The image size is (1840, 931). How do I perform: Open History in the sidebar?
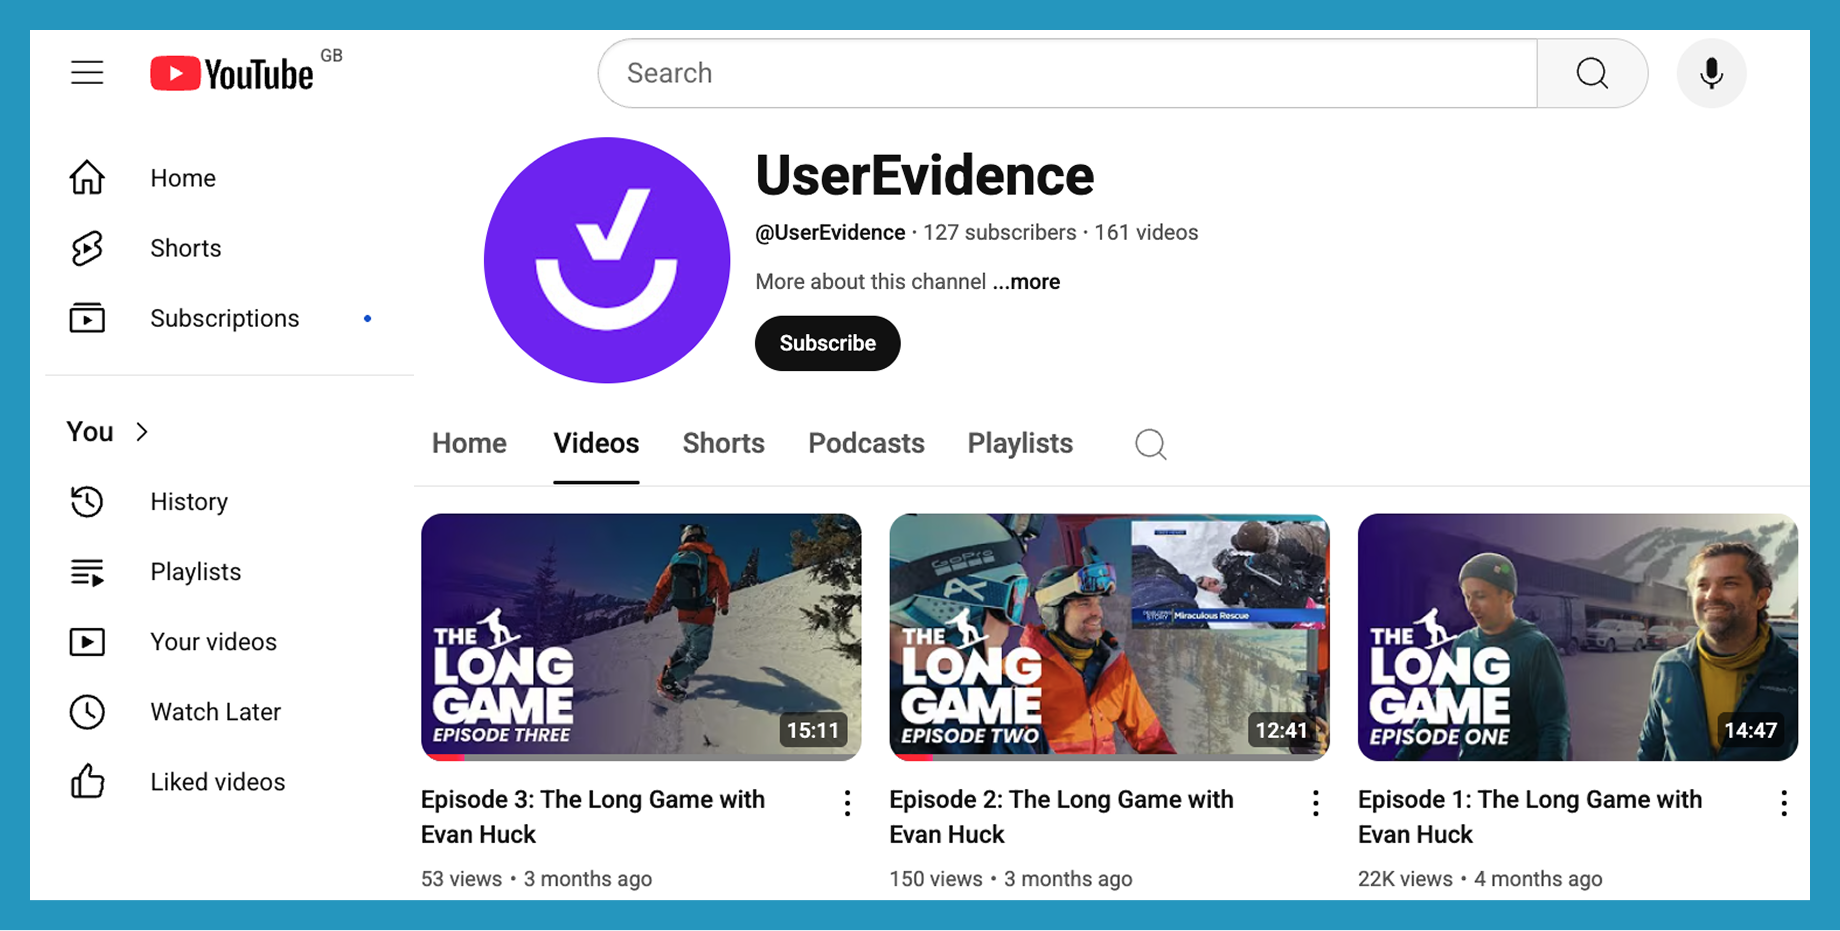click(x=189, y=501)
